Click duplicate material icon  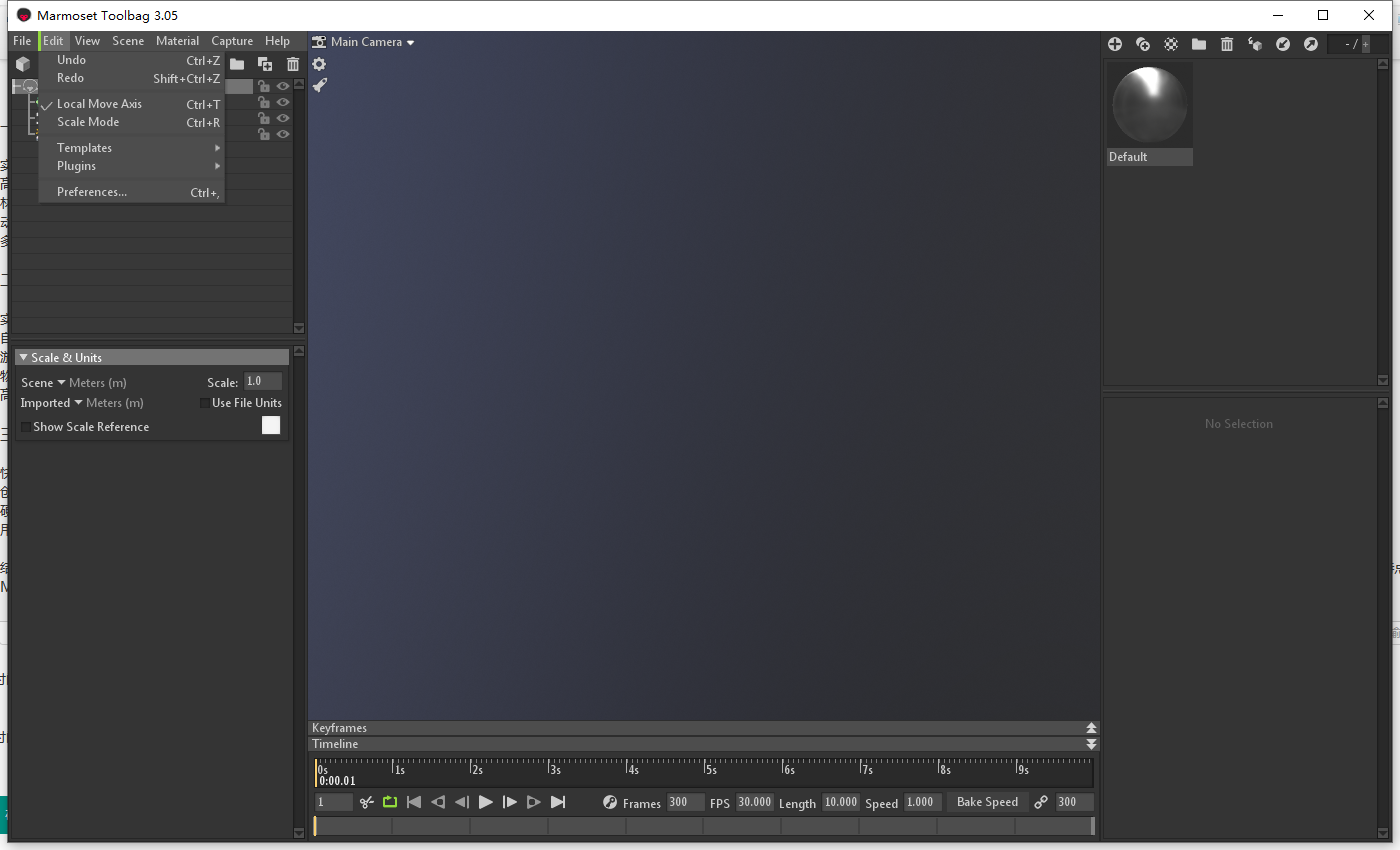pos(1143,44)
